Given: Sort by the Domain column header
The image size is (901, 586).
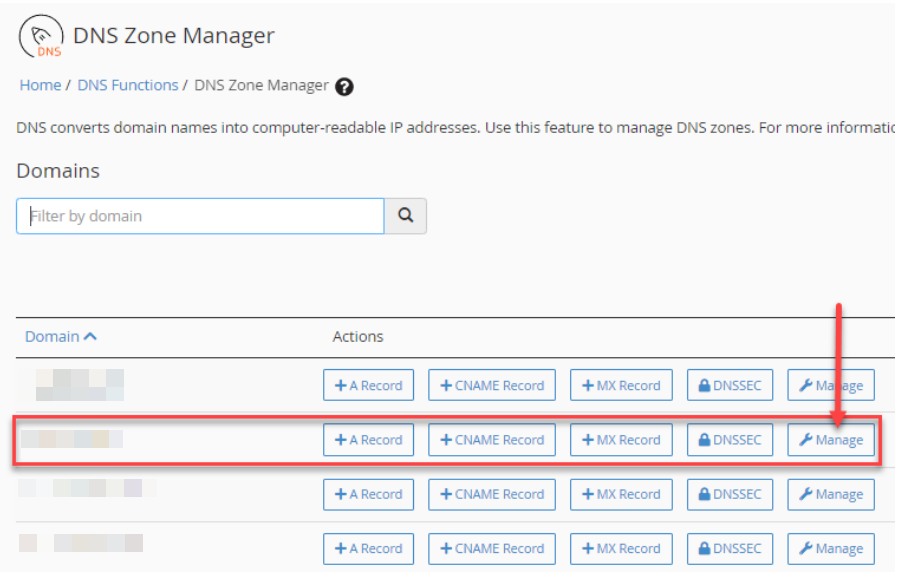Looking at the screenshot, I should point(60,337).
